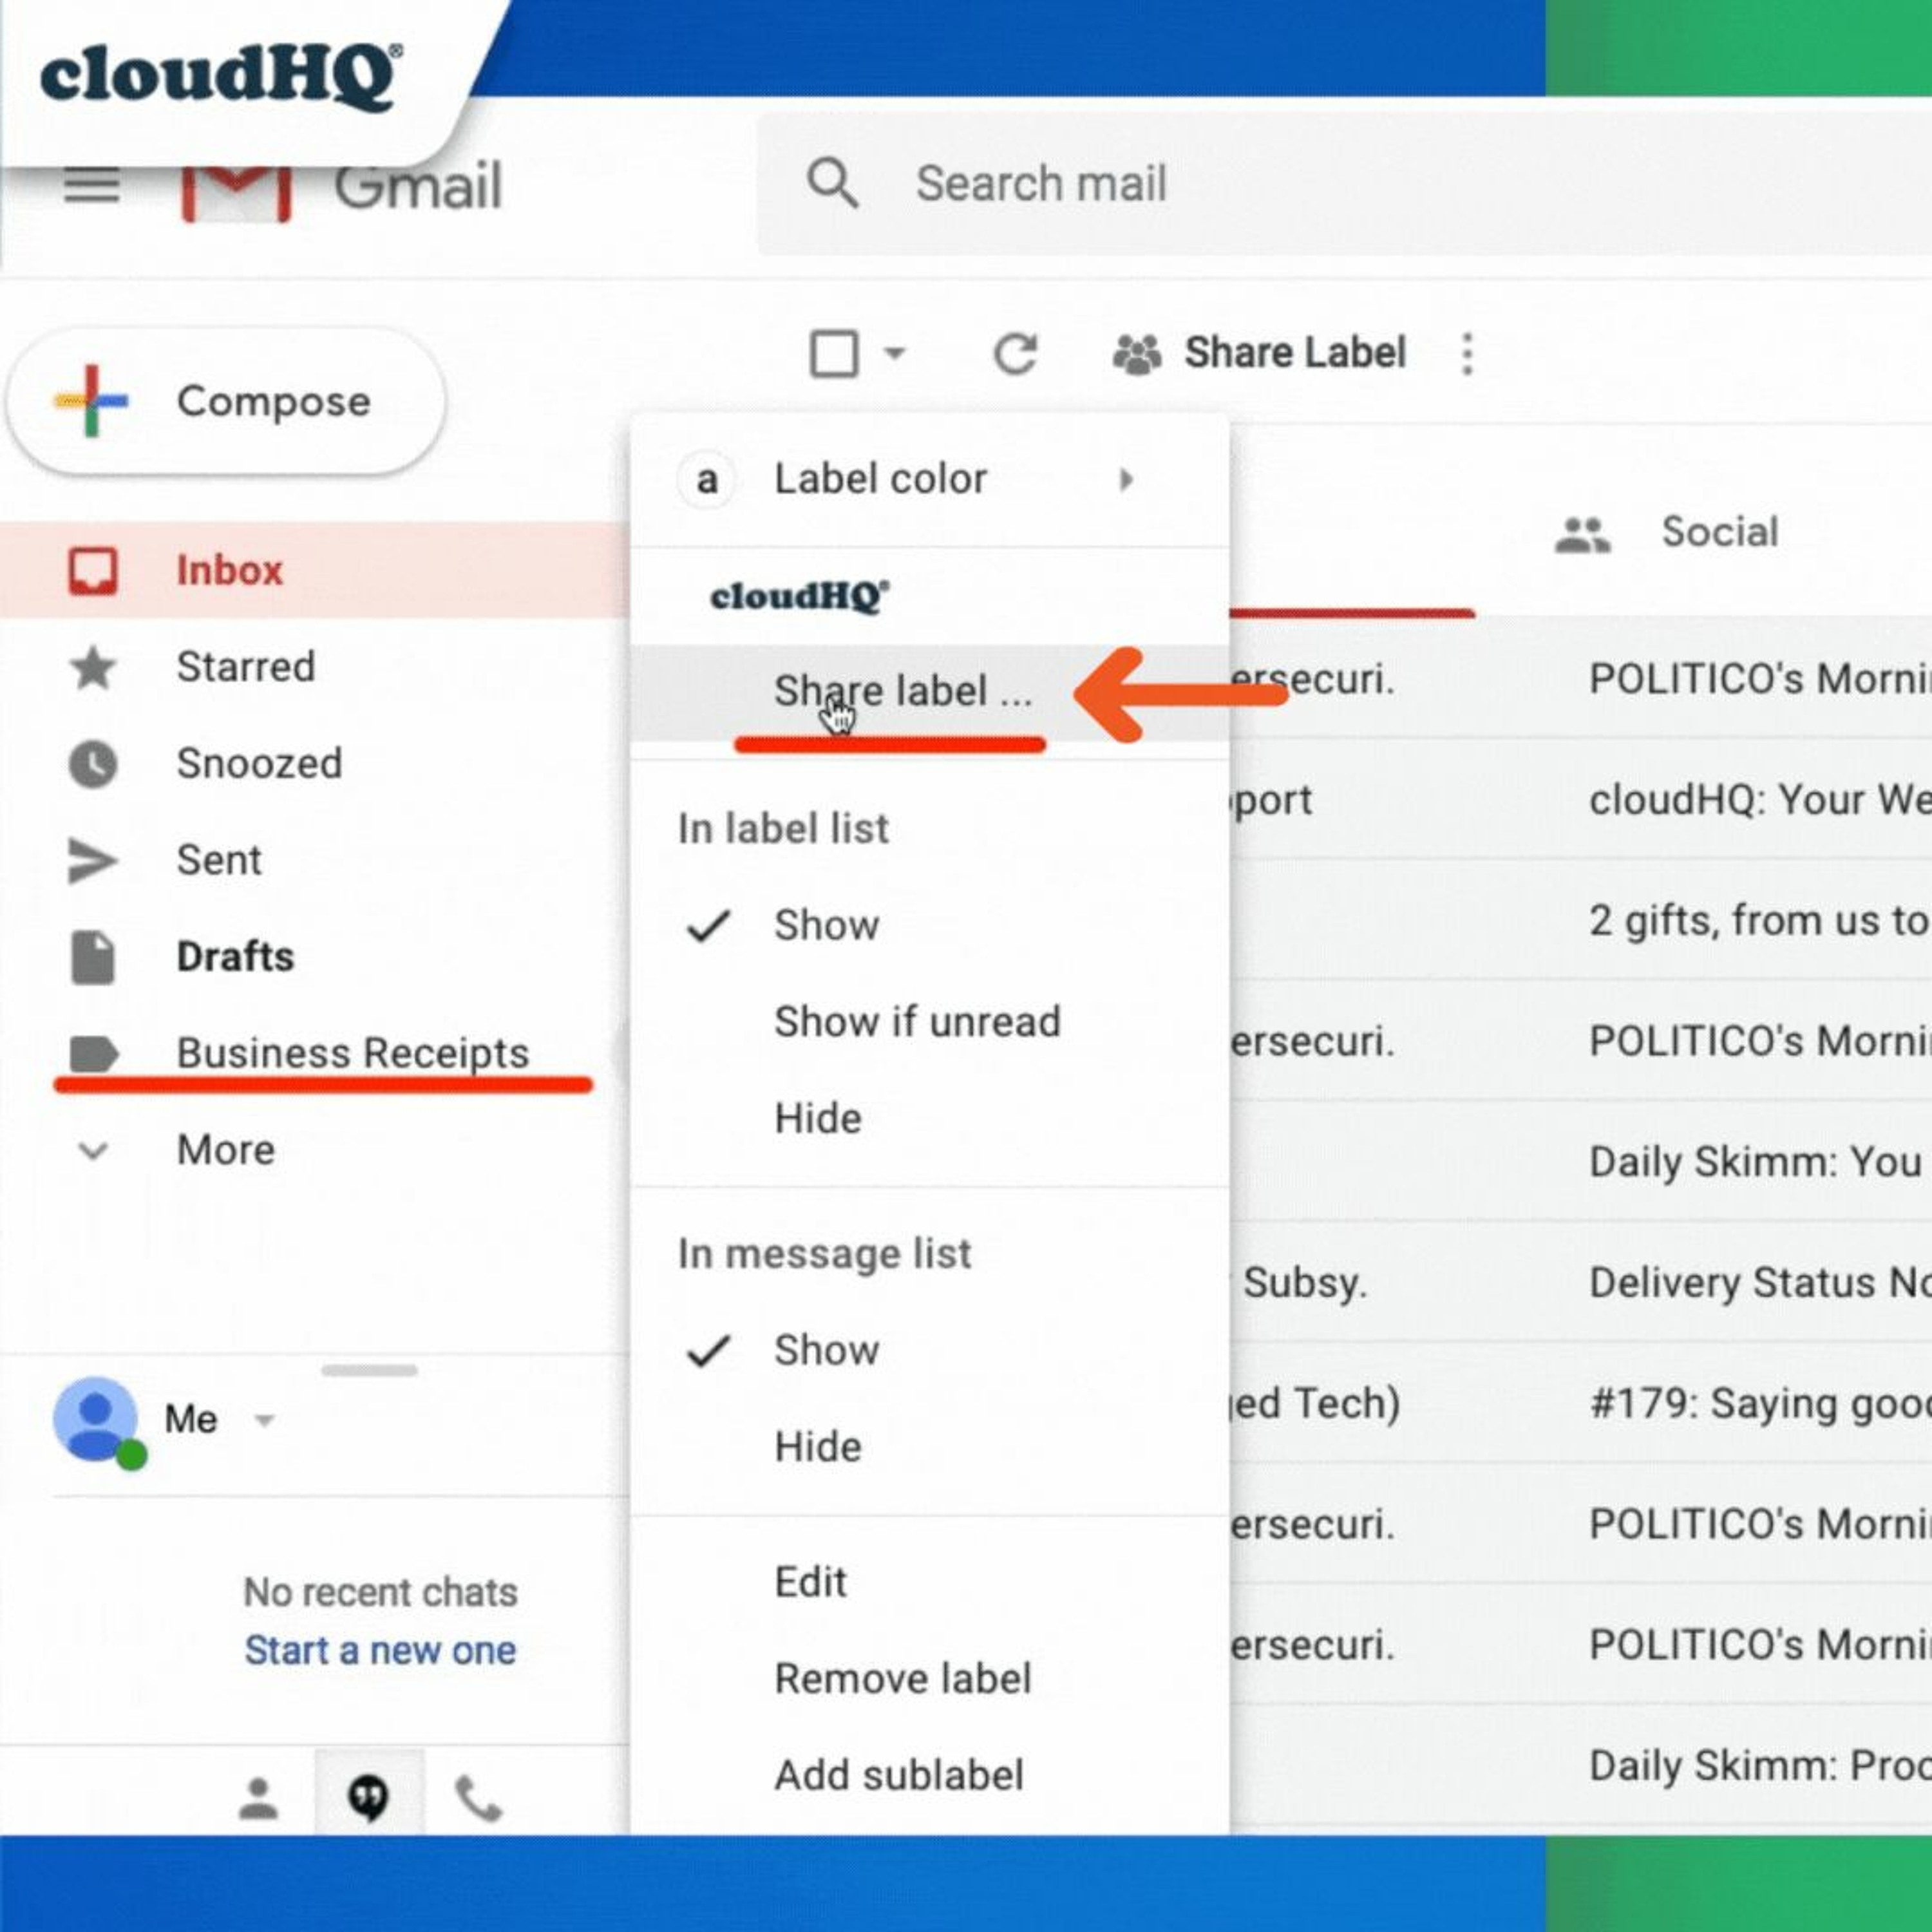
Task: Open the phone calls icon
Action: (478, 1798)
